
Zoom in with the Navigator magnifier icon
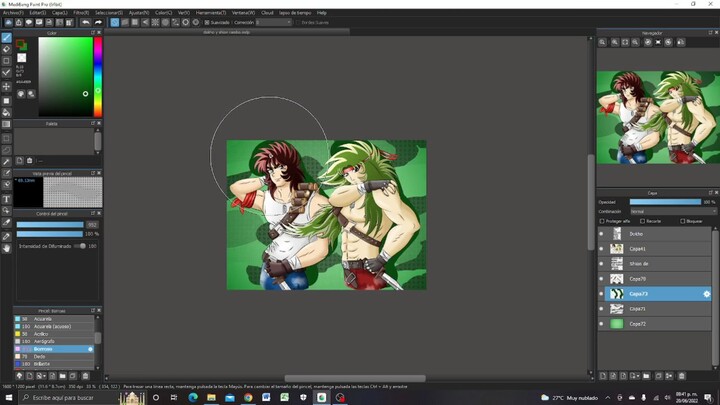(614, 42)
